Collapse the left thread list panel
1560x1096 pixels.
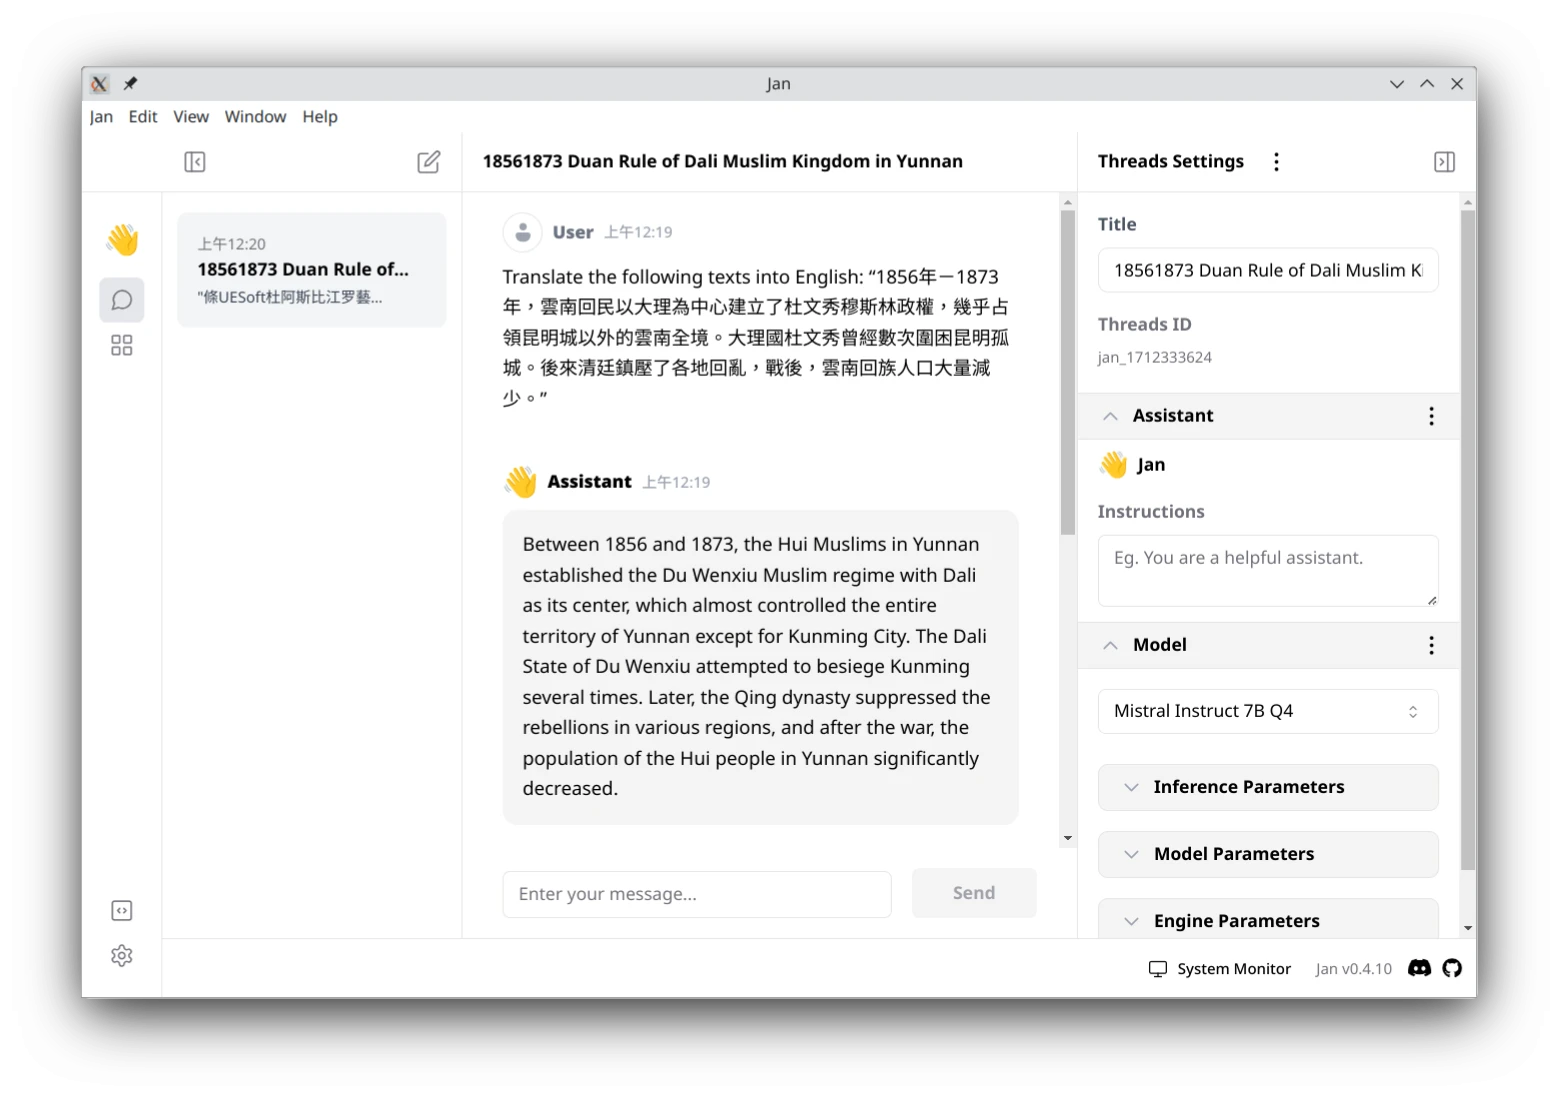coord(195,162)
